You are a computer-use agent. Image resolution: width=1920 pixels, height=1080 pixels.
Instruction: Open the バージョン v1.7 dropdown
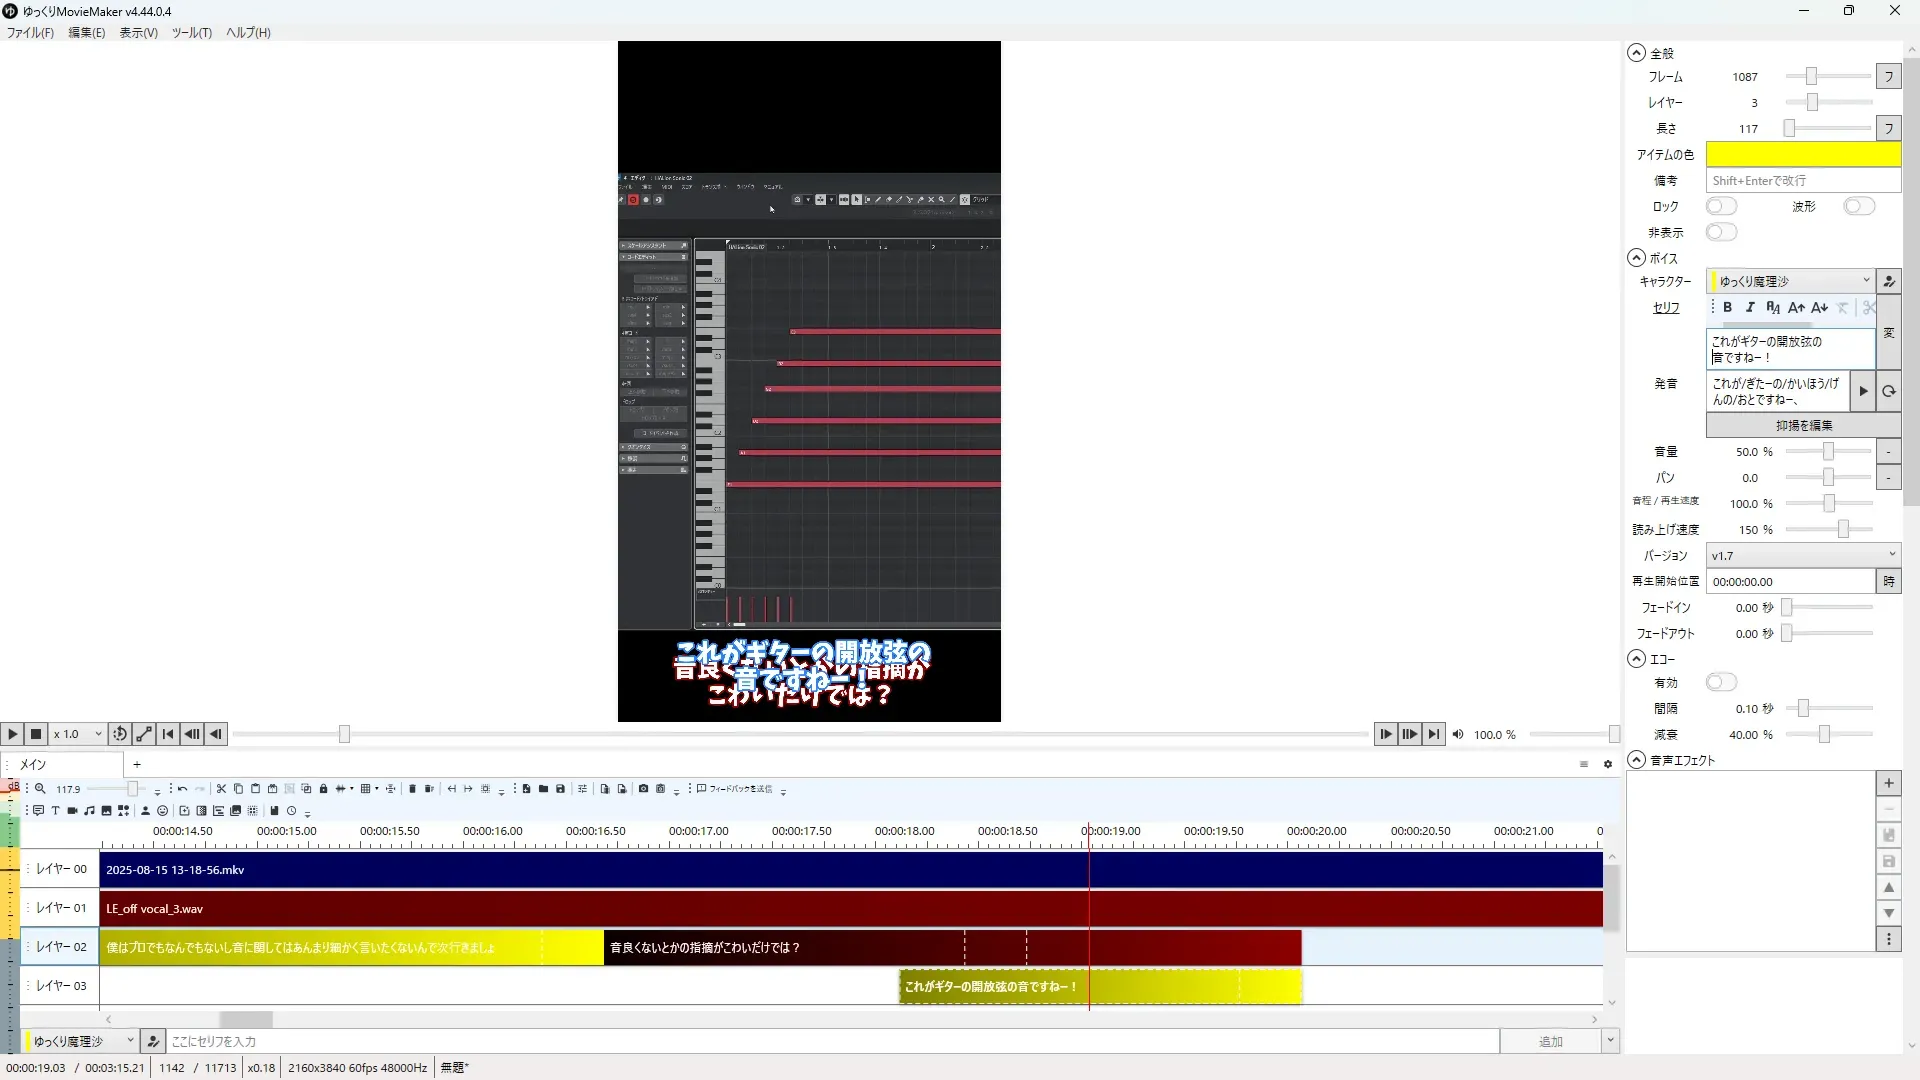1802,555
